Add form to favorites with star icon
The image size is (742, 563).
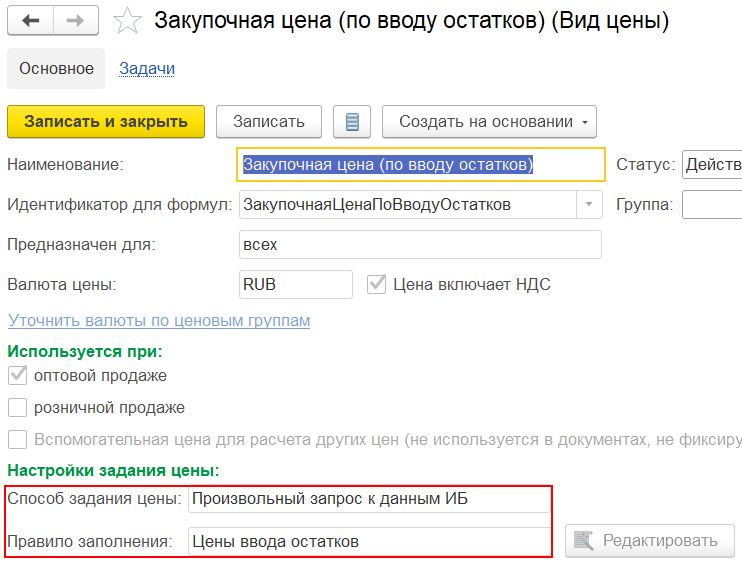(127, 21)
